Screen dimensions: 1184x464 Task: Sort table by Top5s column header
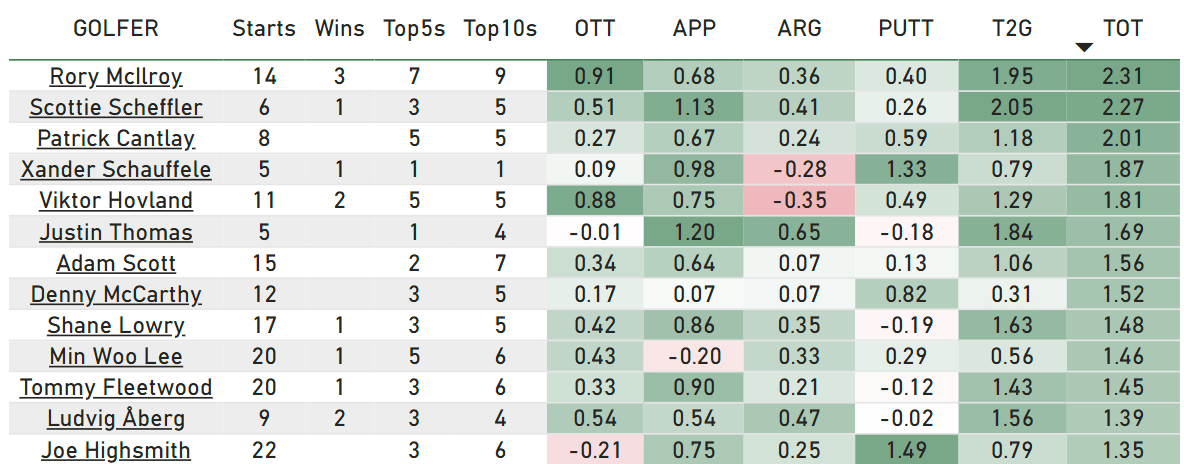coord(414,29)
